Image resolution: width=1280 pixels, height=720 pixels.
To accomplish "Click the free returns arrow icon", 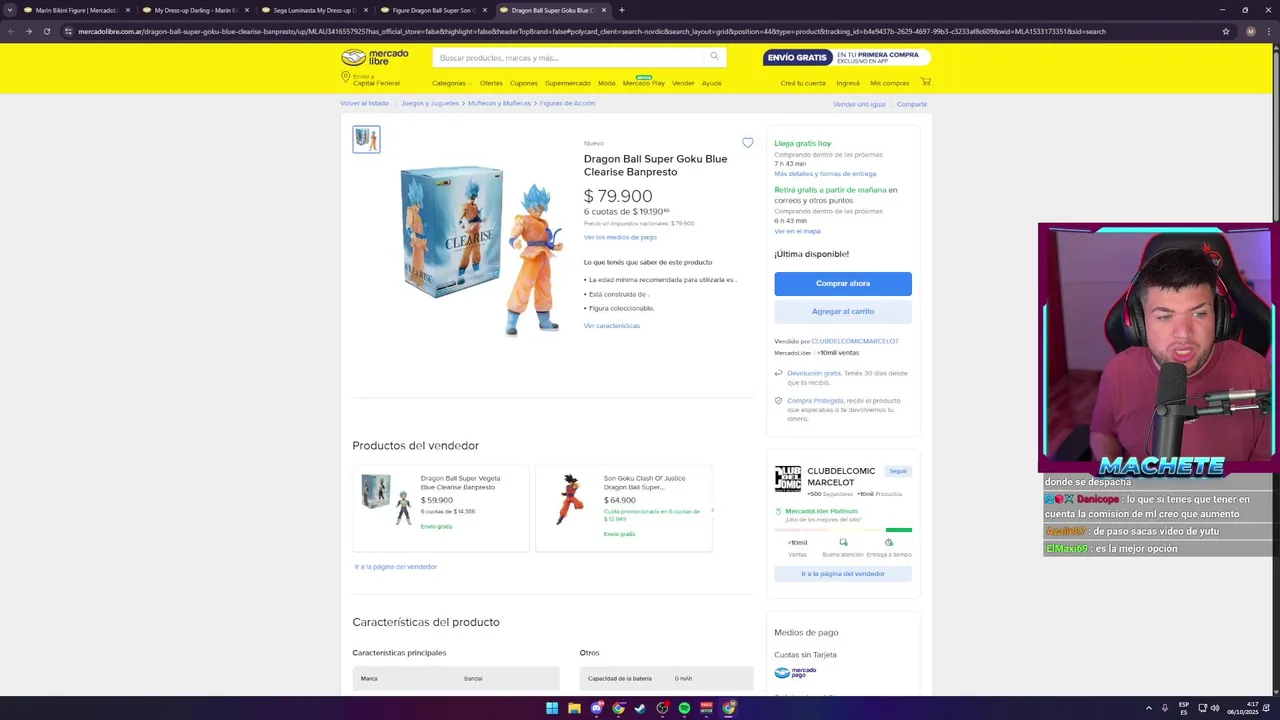I will [x=778, y=373].
